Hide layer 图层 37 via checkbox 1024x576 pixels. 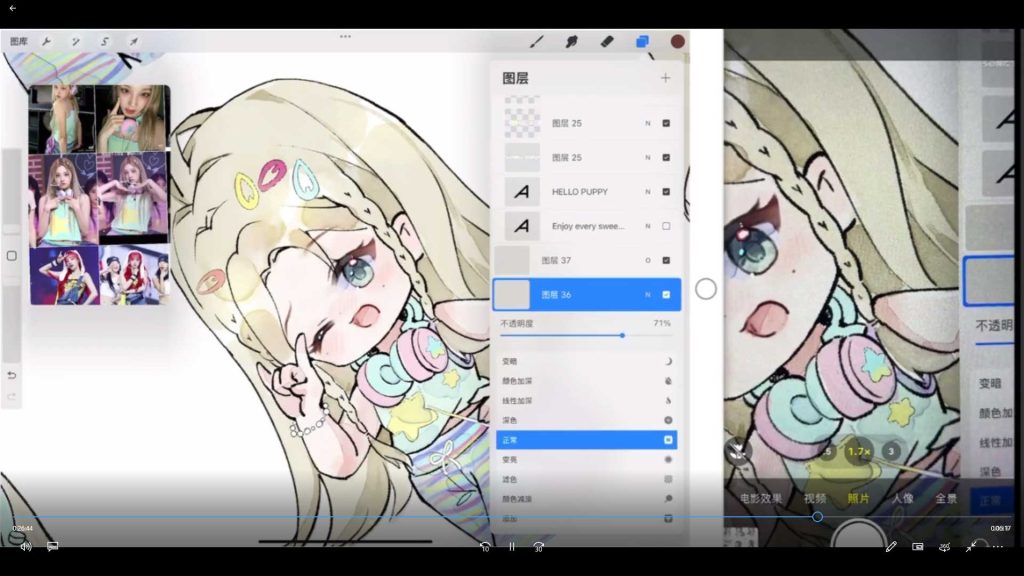(666, 260)
